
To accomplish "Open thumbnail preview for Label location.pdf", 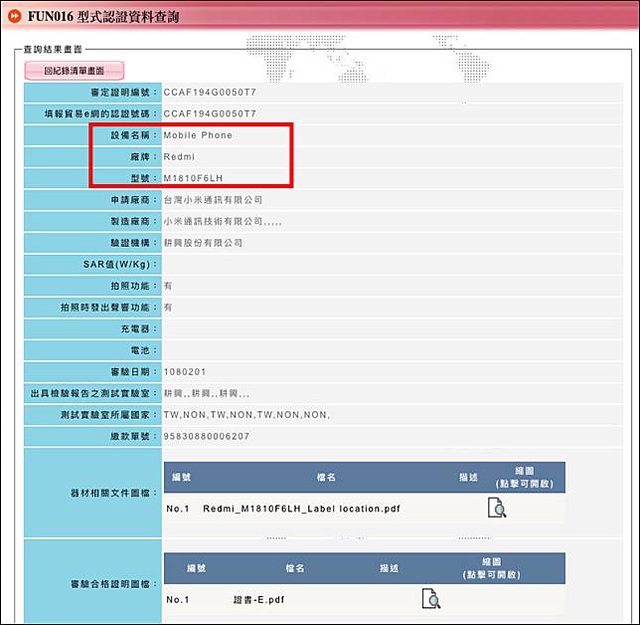I will [496, 508].
